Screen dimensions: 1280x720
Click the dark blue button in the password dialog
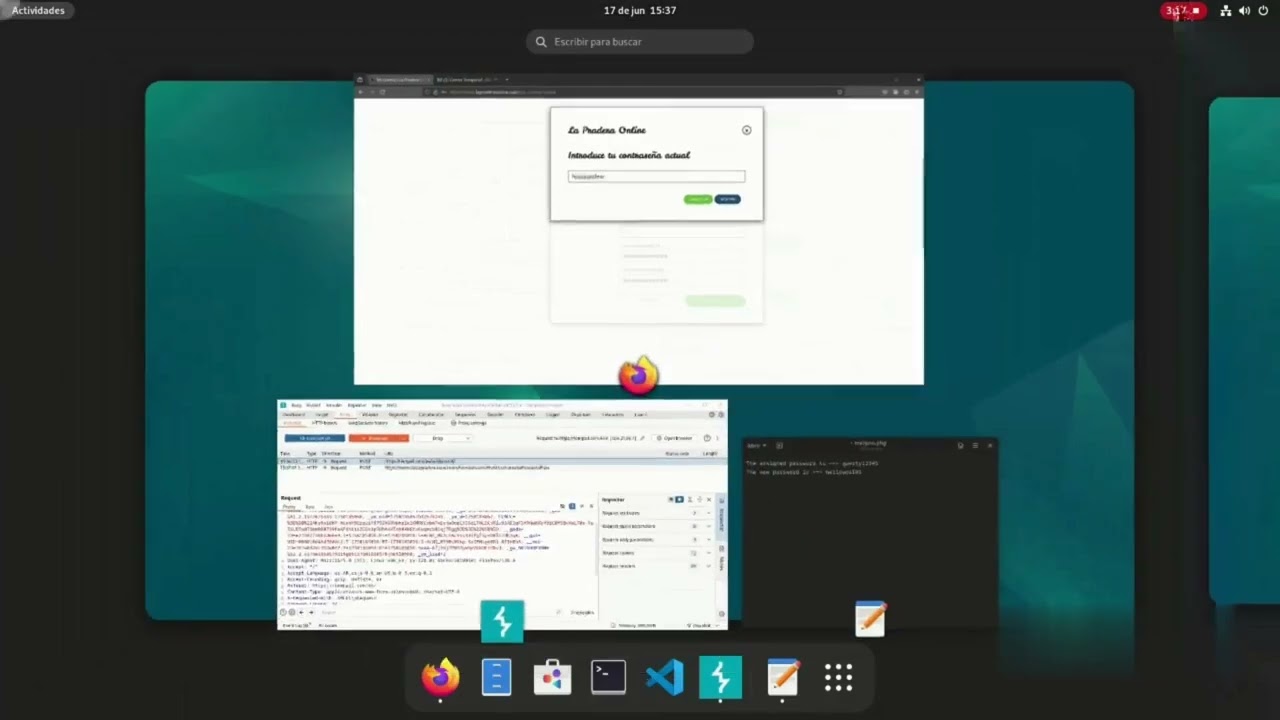click(728, 199)
